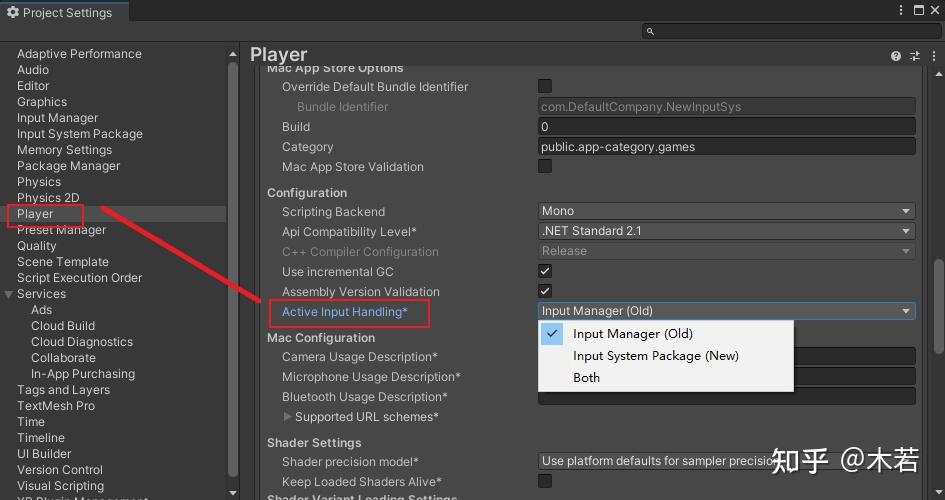Select Adaptive Performance settings category
The image size is (945, 500).
point(79,54)
